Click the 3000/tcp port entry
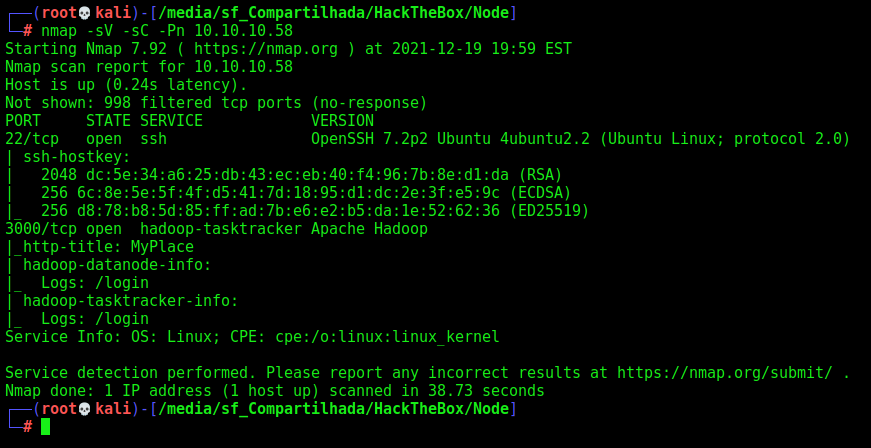 pyautogui.click(x=42, y=228)
